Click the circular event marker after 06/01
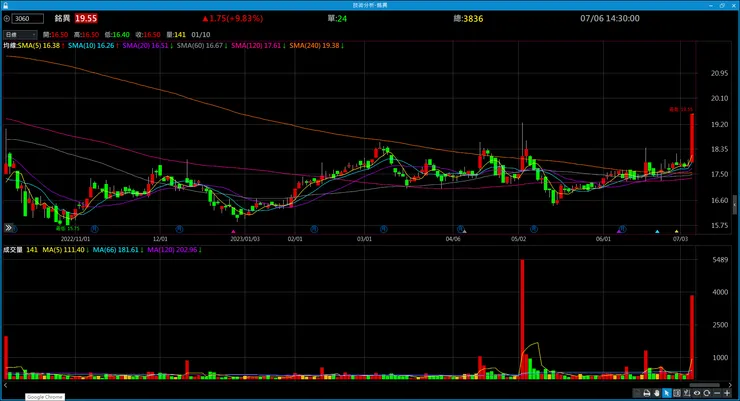 pos(623,229)
